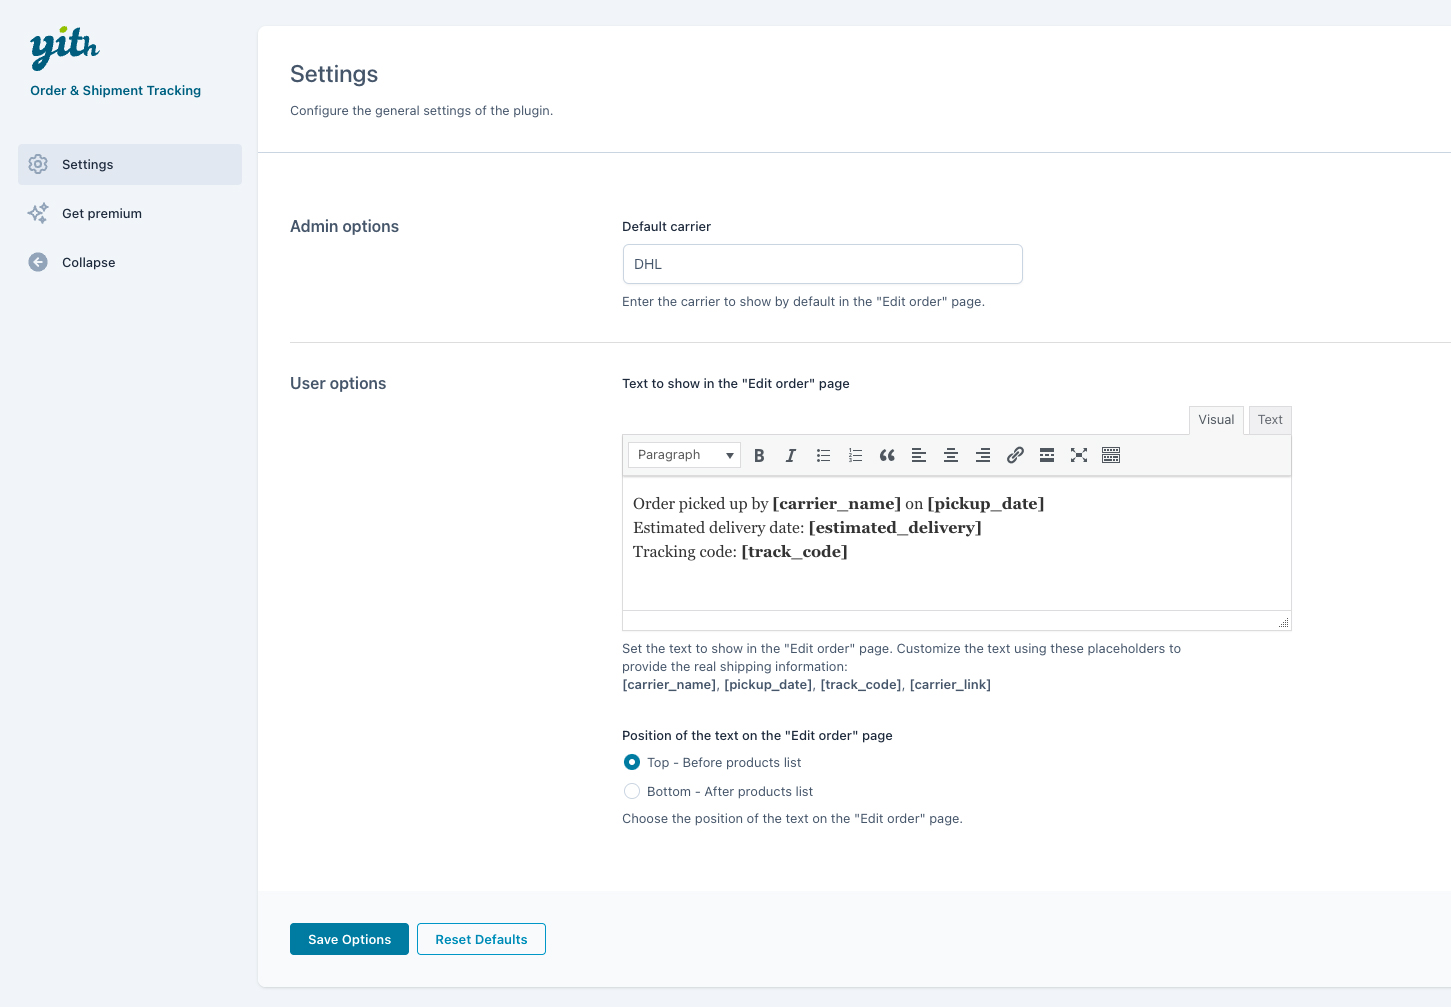This screenshot has width=1451, height=1007.
Task: Collapse the sidebar menu
Action: pyautogui.click(x=88, y=262)
